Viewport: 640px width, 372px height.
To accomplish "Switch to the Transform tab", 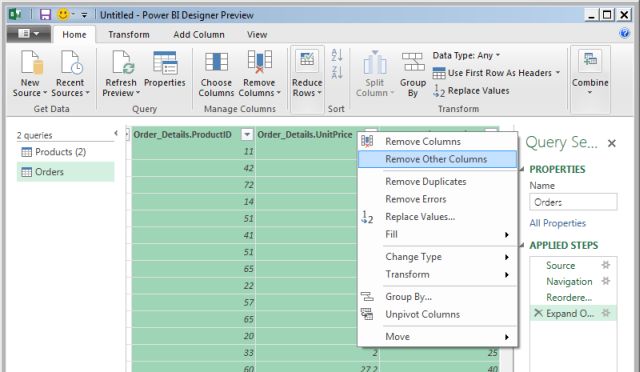I will click(129, 35).
